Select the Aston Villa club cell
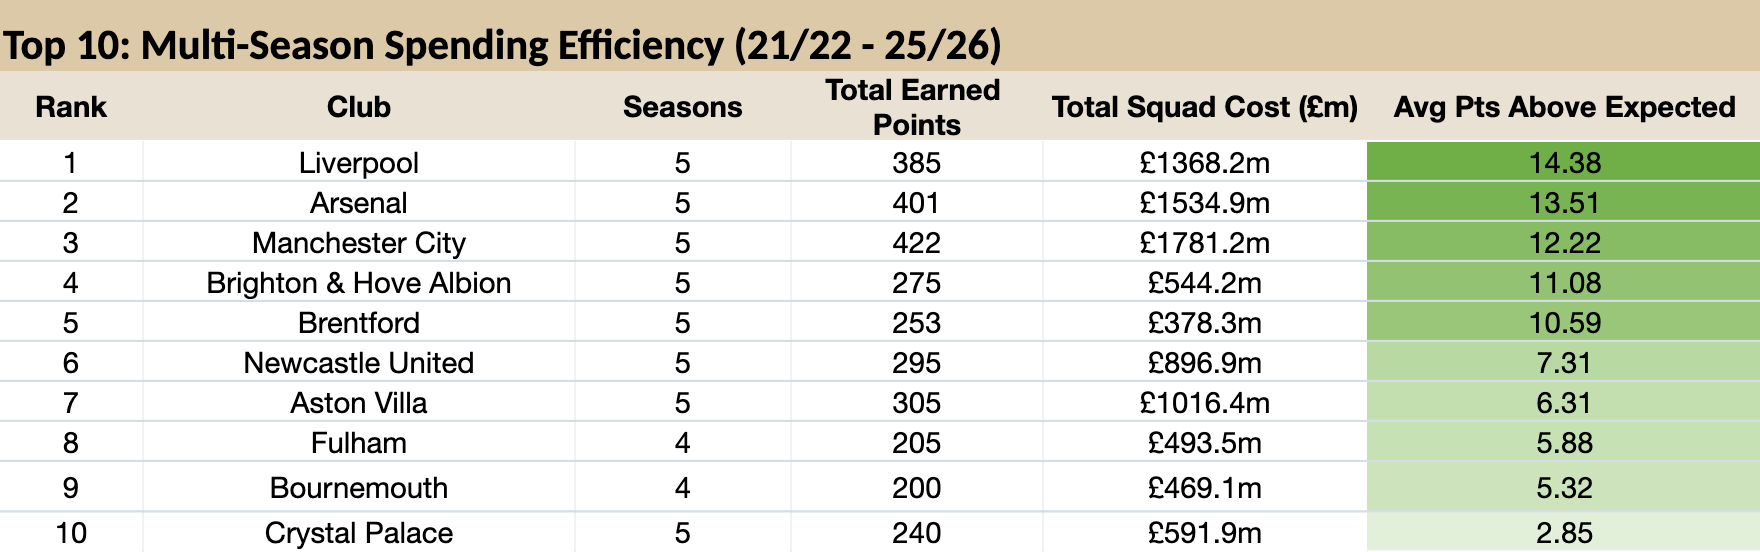Screen dimensions: 1760x552 359,402
